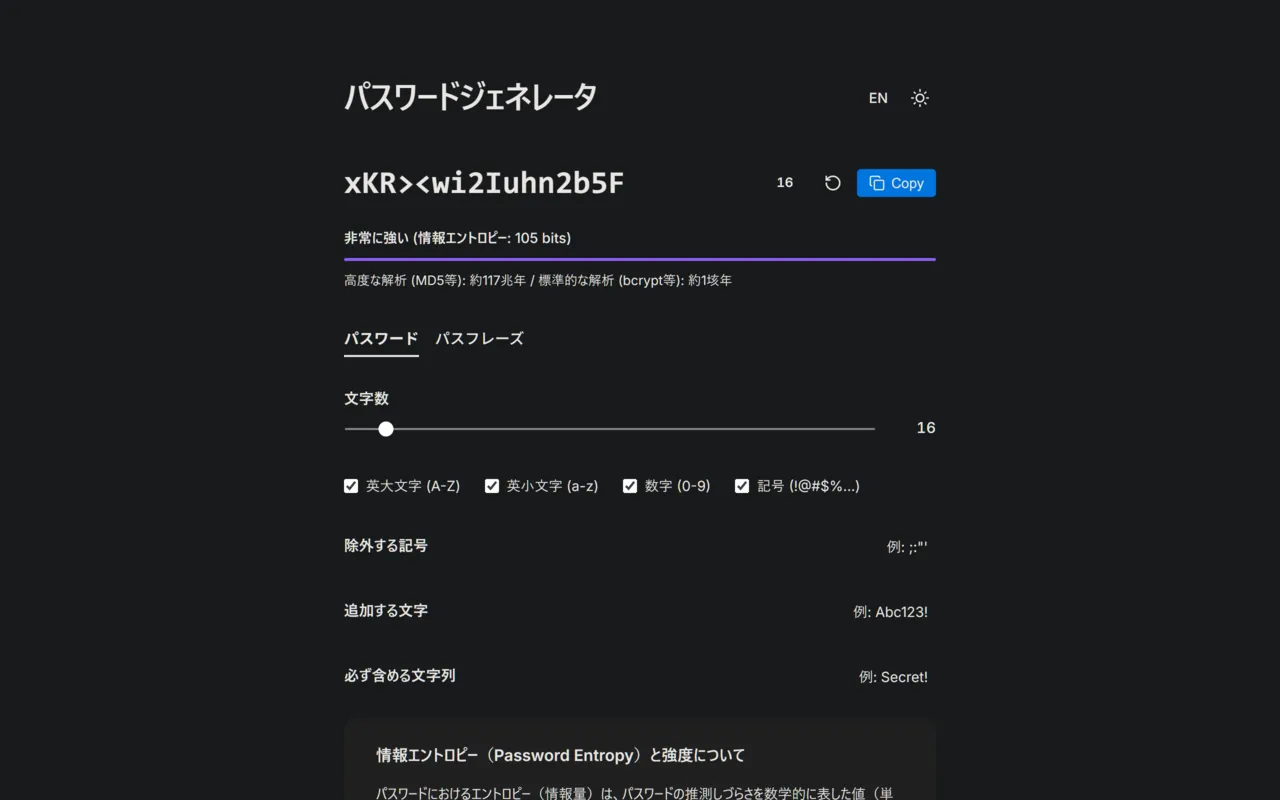This screenshot has width=1280, height=800.
Task: Toggle the 記号 (!@#$%...) checkbox
Action: click(742, 486)
